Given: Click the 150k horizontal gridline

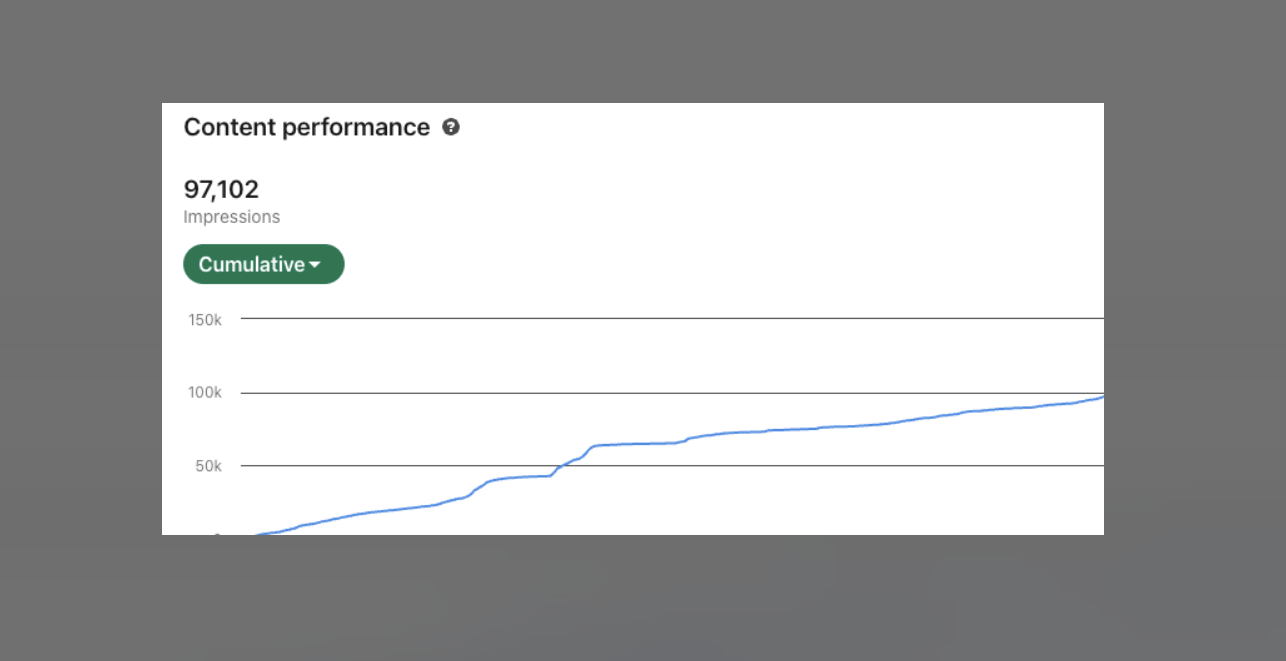Looking at the screenshot, I should pyautogui.click(x=670, y=318).
